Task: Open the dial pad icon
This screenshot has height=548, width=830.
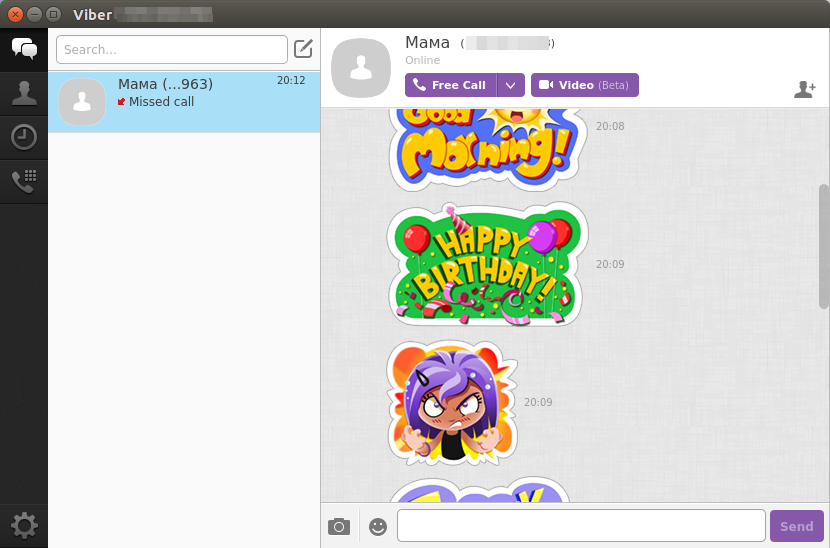Action: click(x=24, y=182)
